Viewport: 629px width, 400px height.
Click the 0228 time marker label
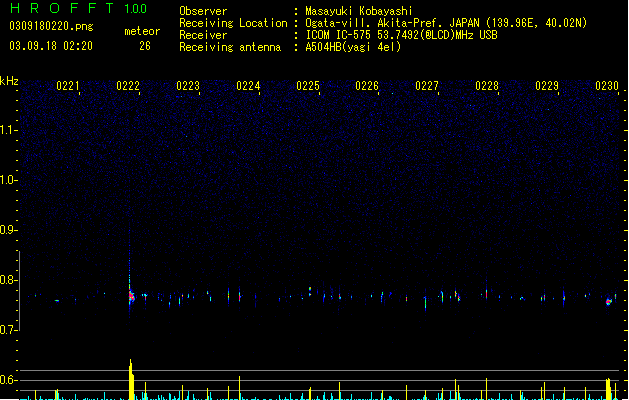[487, 86]
